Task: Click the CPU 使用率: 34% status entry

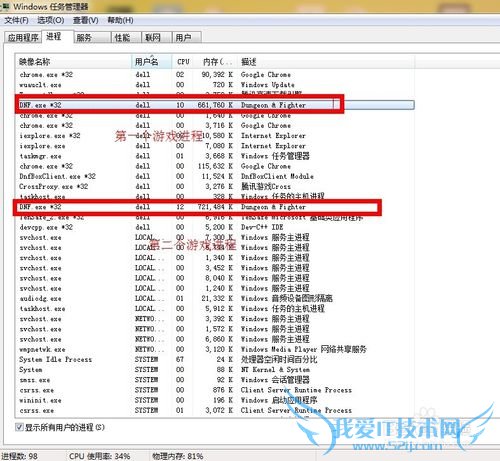Action: click(x=99, y=456)
